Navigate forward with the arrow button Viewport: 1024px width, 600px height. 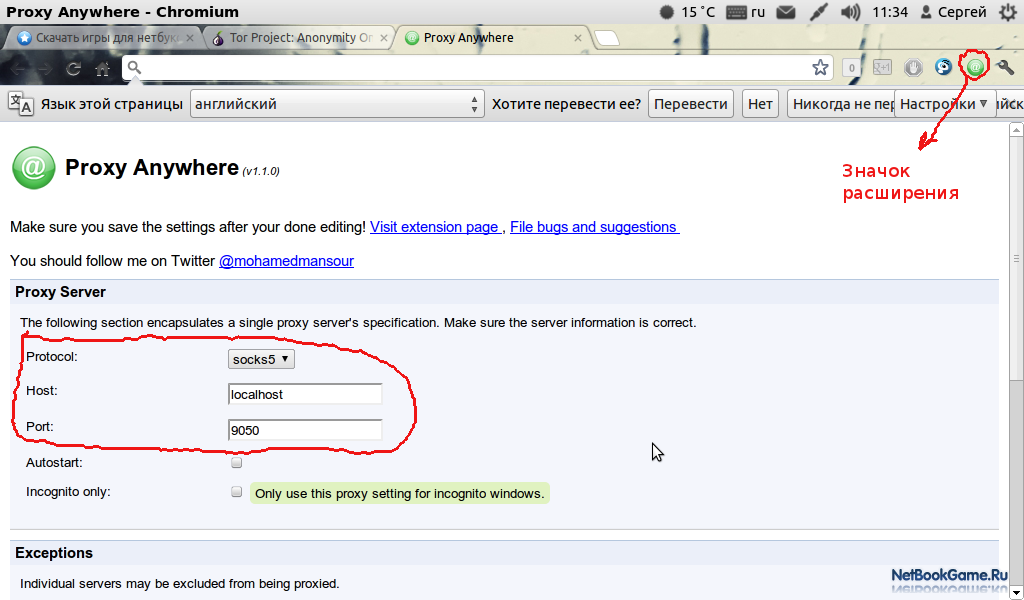44,68
